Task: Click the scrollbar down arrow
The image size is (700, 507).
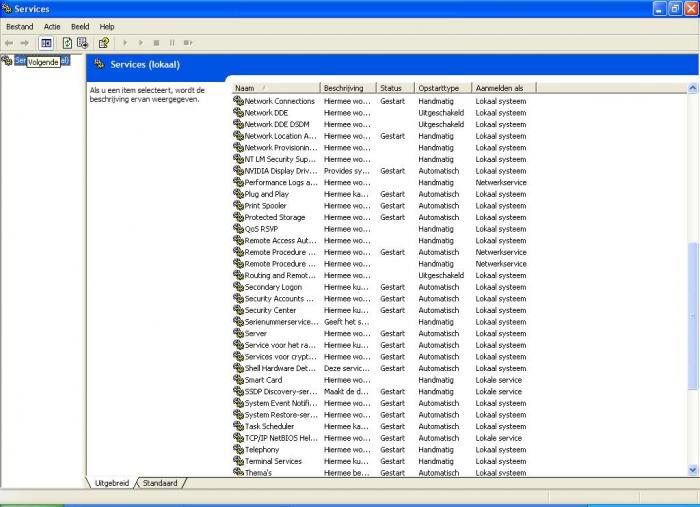Action: click(x=692, y=470)
